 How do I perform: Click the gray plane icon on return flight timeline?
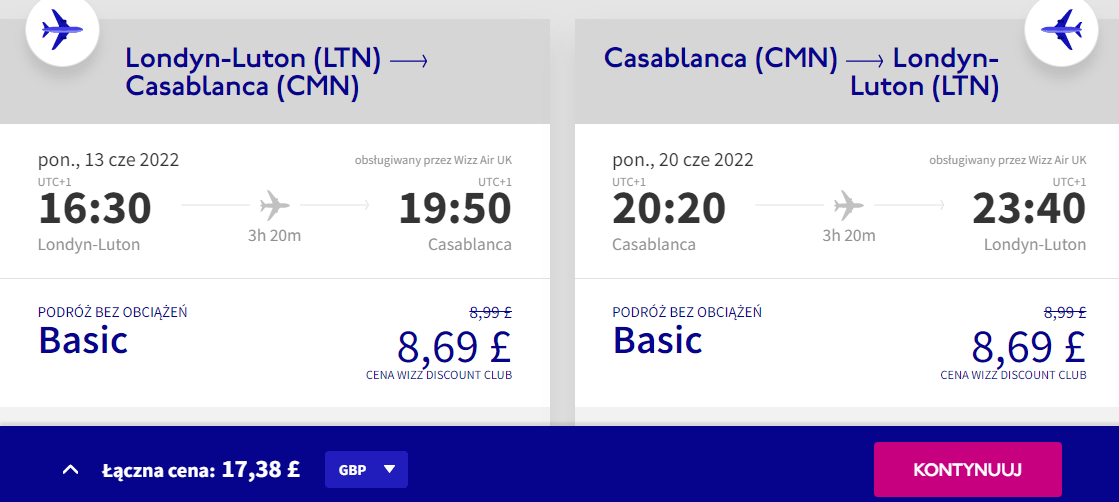click(849, 206)
